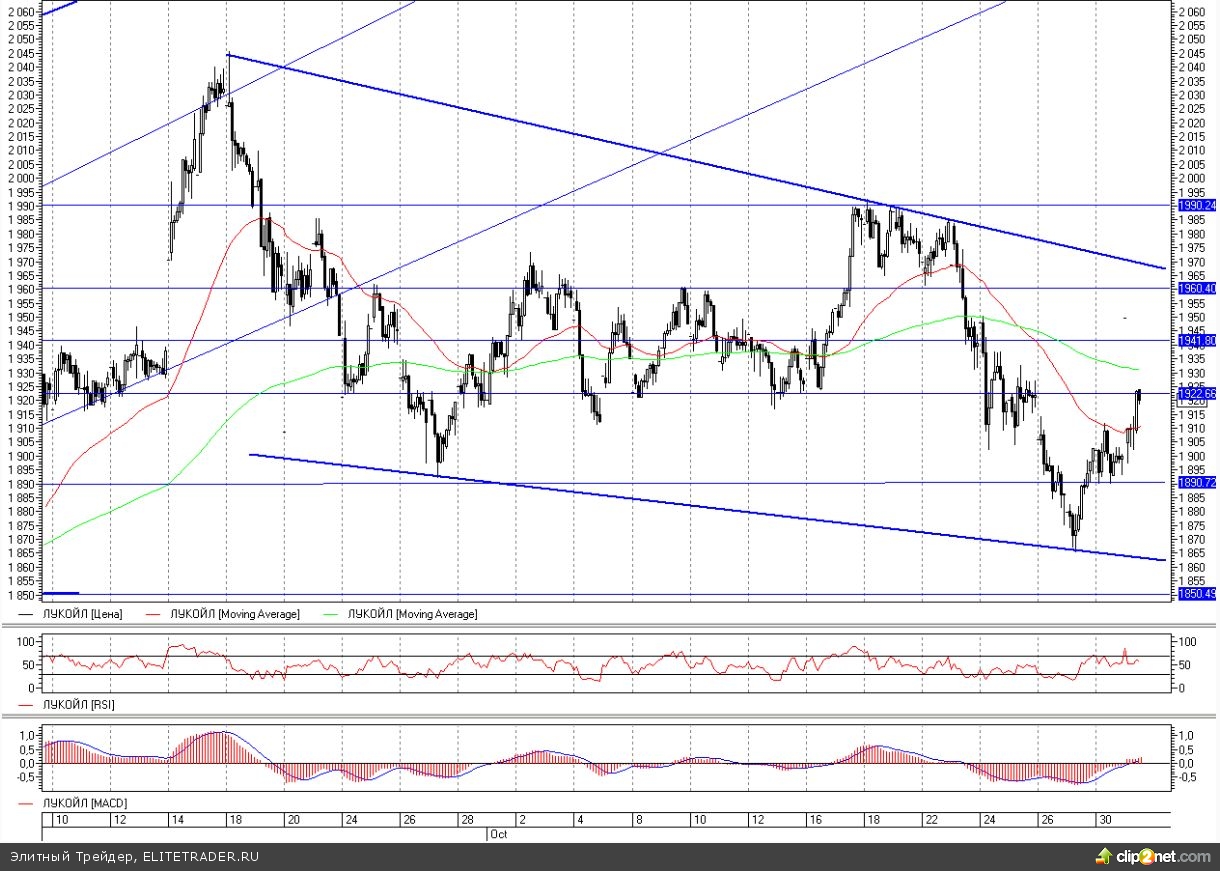1220x871 pixels.
Task: Click the ЛУКОЙЛ [RSI] legend label
Action: (x=78, y=705)
